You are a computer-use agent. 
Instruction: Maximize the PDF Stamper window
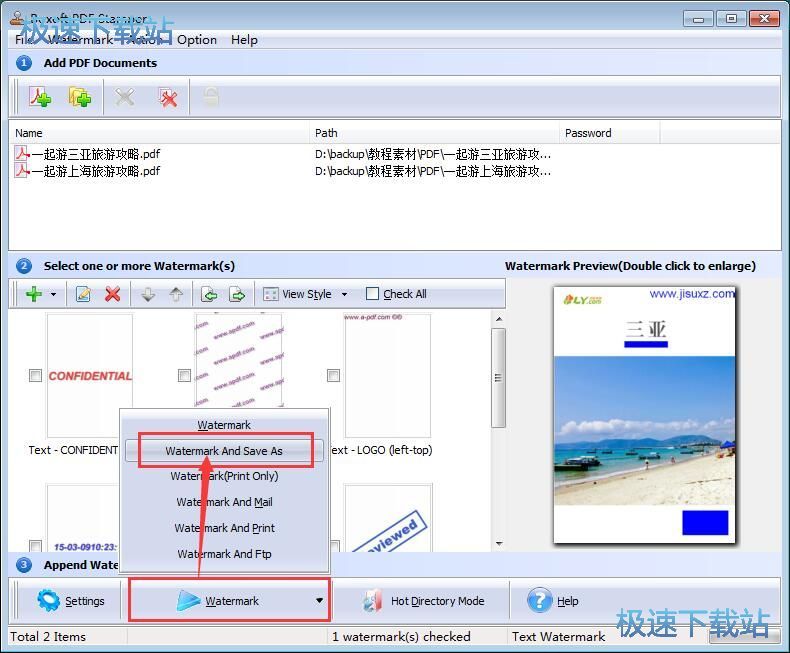point(731,19)
